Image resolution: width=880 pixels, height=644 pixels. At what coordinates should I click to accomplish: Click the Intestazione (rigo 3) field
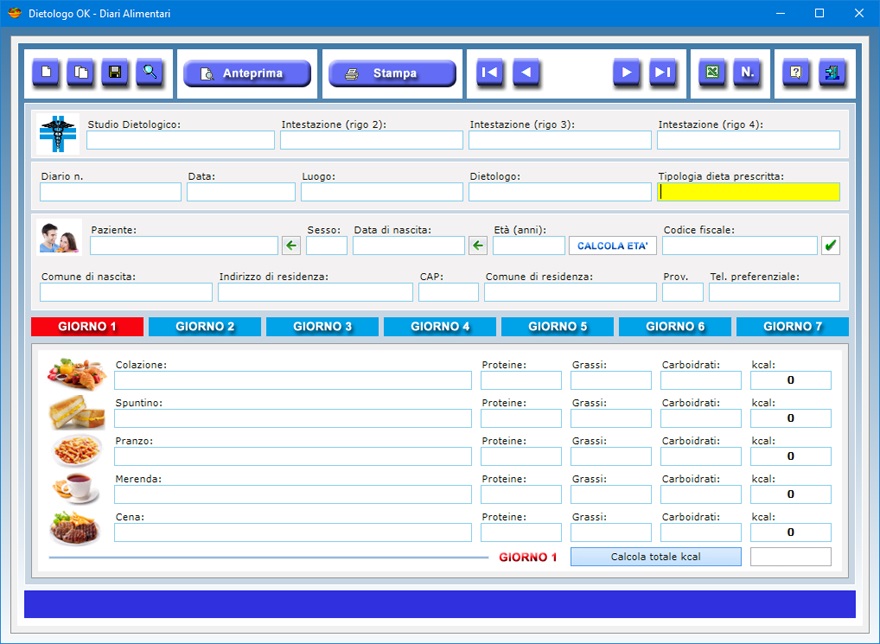[x=560, y=140]
